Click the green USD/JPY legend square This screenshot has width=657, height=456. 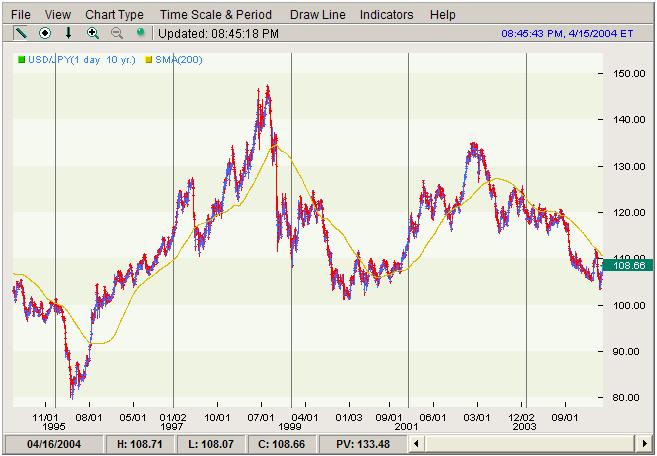click(x=21, y=60)
